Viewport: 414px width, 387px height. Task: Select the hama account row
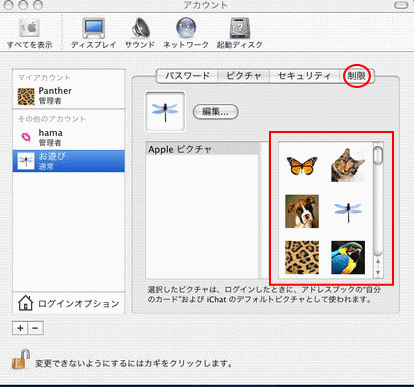69,137
